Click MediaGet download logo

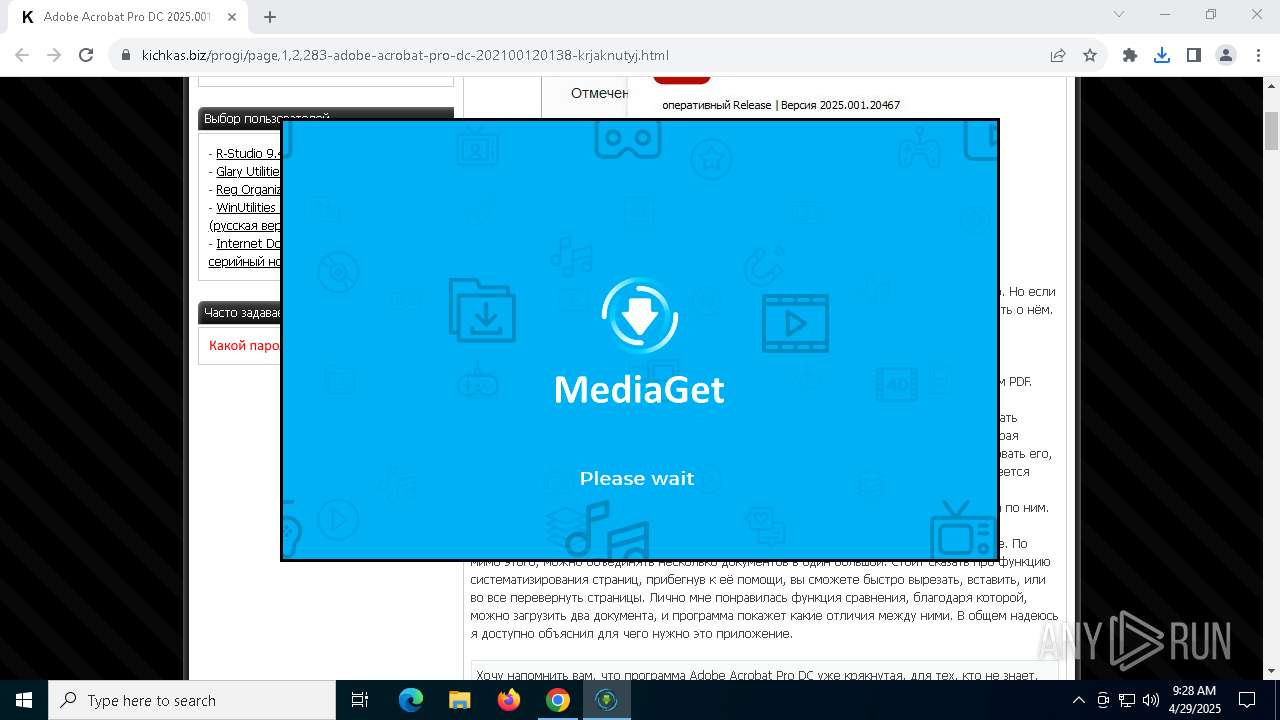640,315
